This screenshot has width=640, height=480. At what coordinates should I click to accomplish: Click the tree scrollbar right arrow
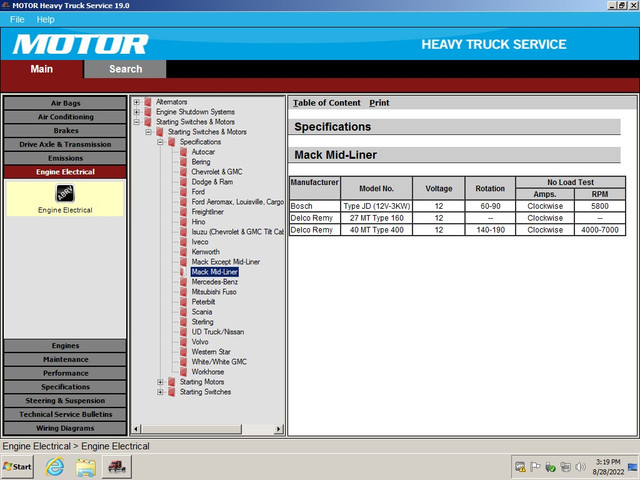pyautogui.click(x=279, y=429)
